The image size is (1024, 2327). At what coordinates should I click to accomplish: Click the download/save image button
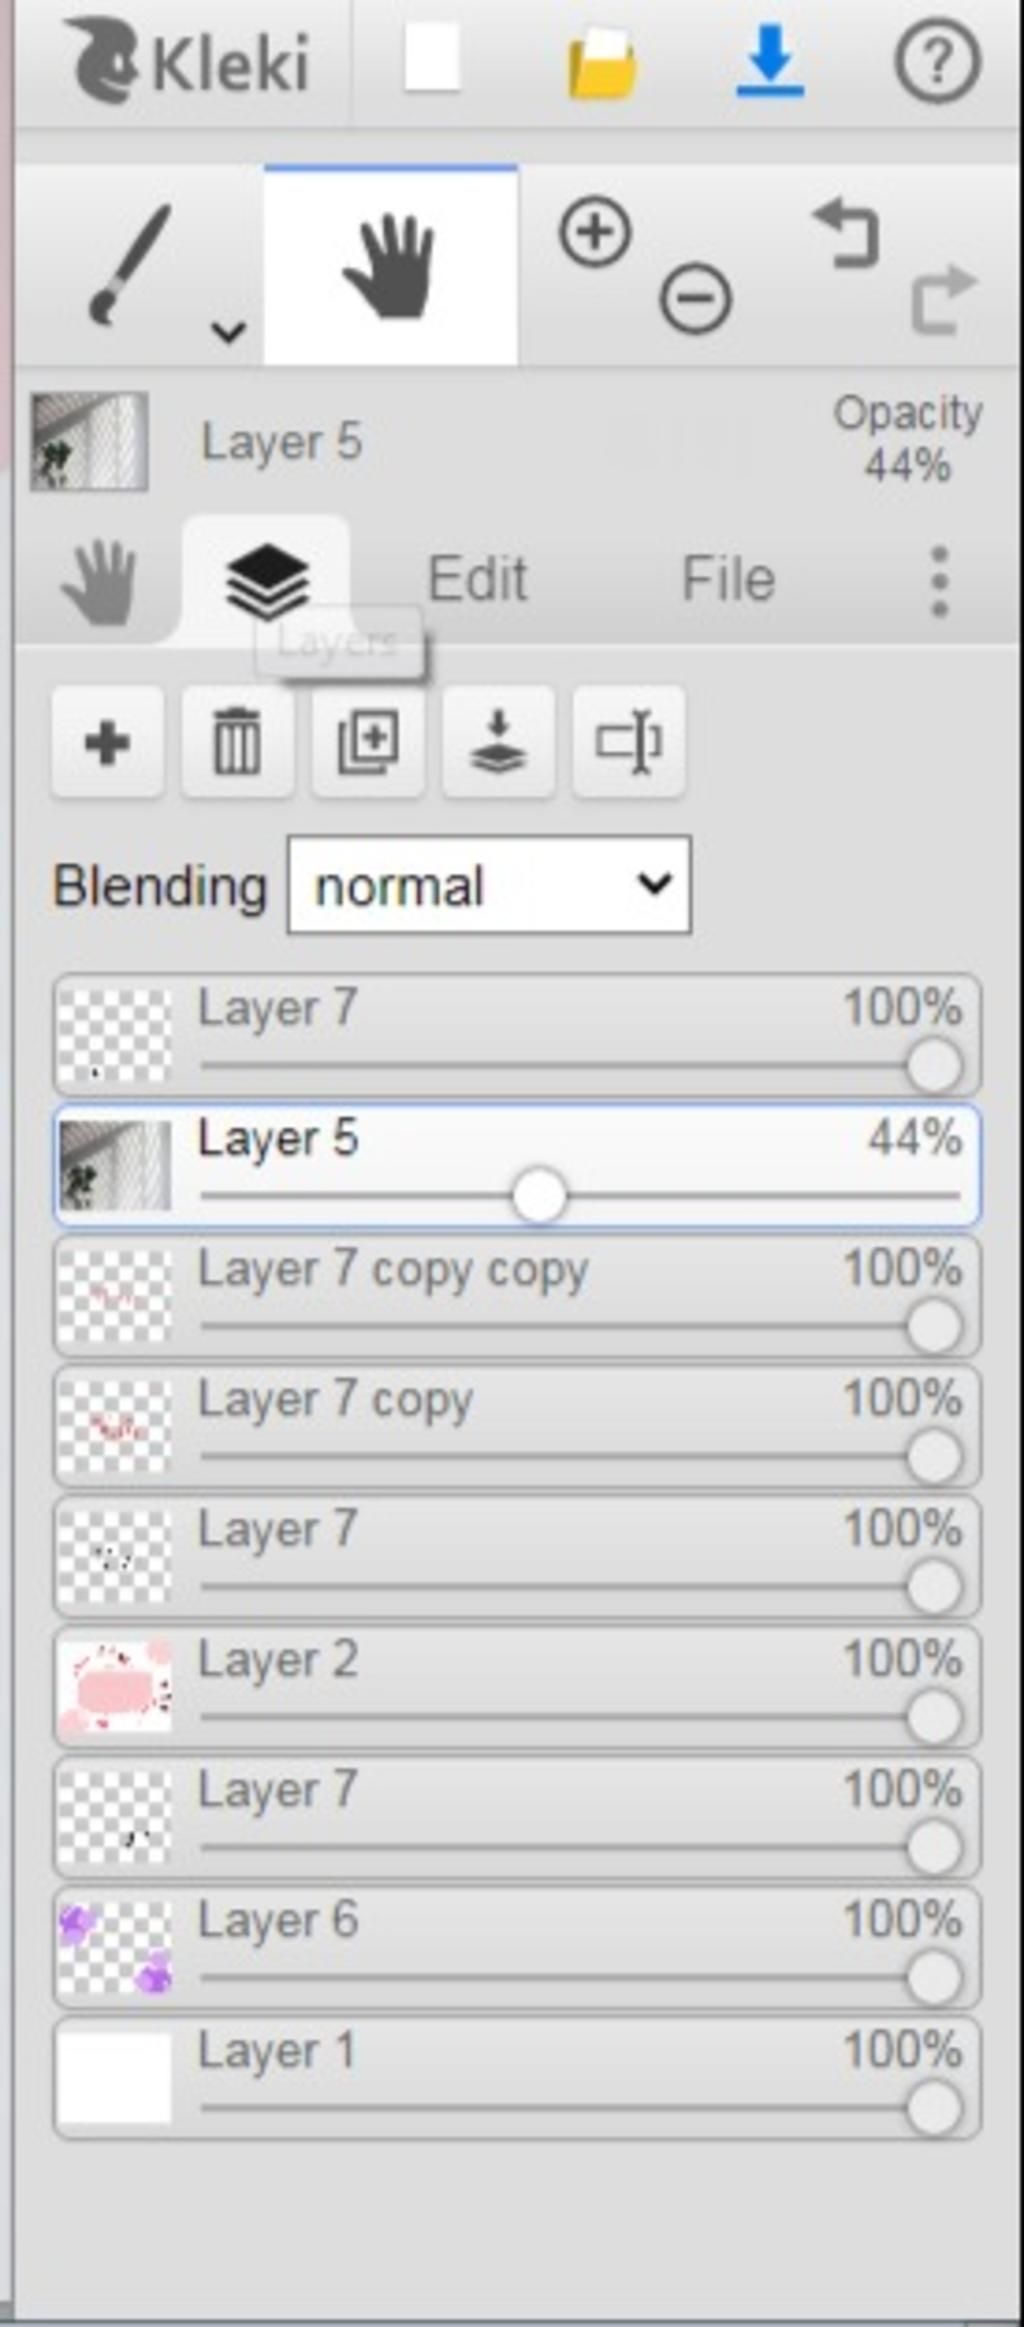click(770, 62)
